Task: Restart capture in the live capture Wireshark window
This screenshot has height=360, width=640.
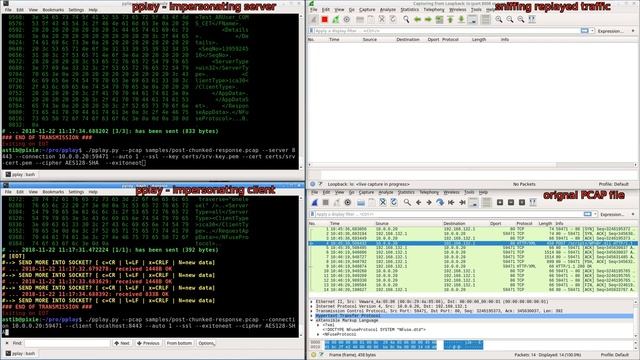Action: pos(336,19)
